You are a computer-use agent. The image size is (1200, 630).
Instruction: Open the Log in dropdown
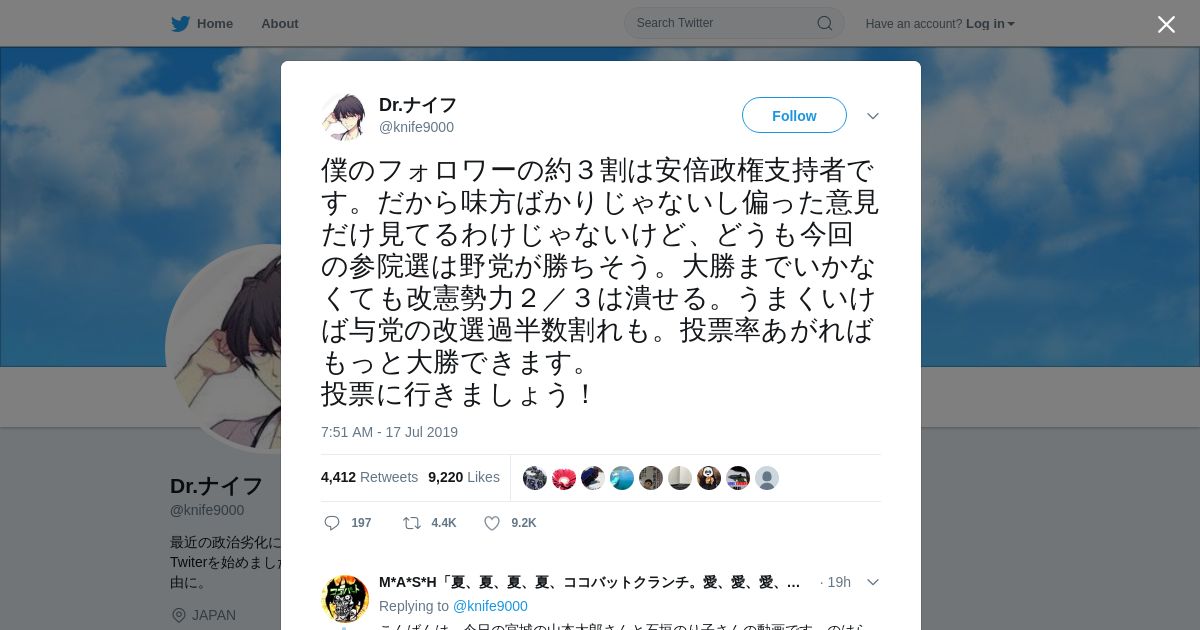[990, 24]
